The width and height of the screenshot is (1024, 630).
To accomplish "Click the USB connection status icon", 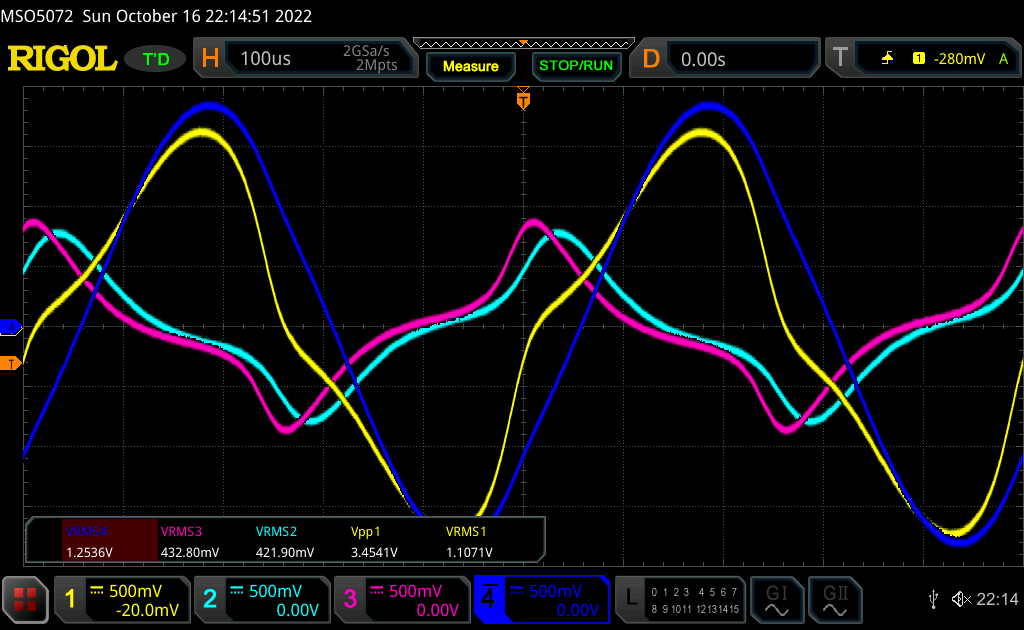I will (933, 599).
